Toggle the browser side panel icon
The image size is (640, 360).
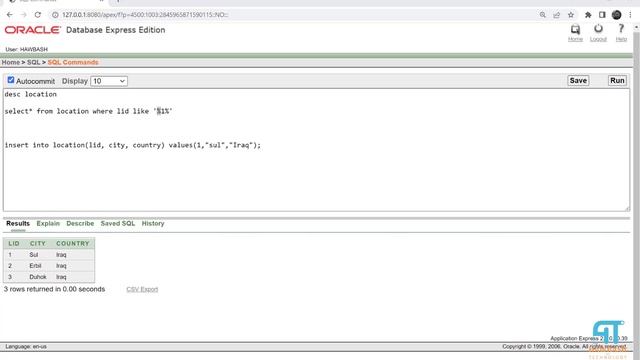(602, 15)
